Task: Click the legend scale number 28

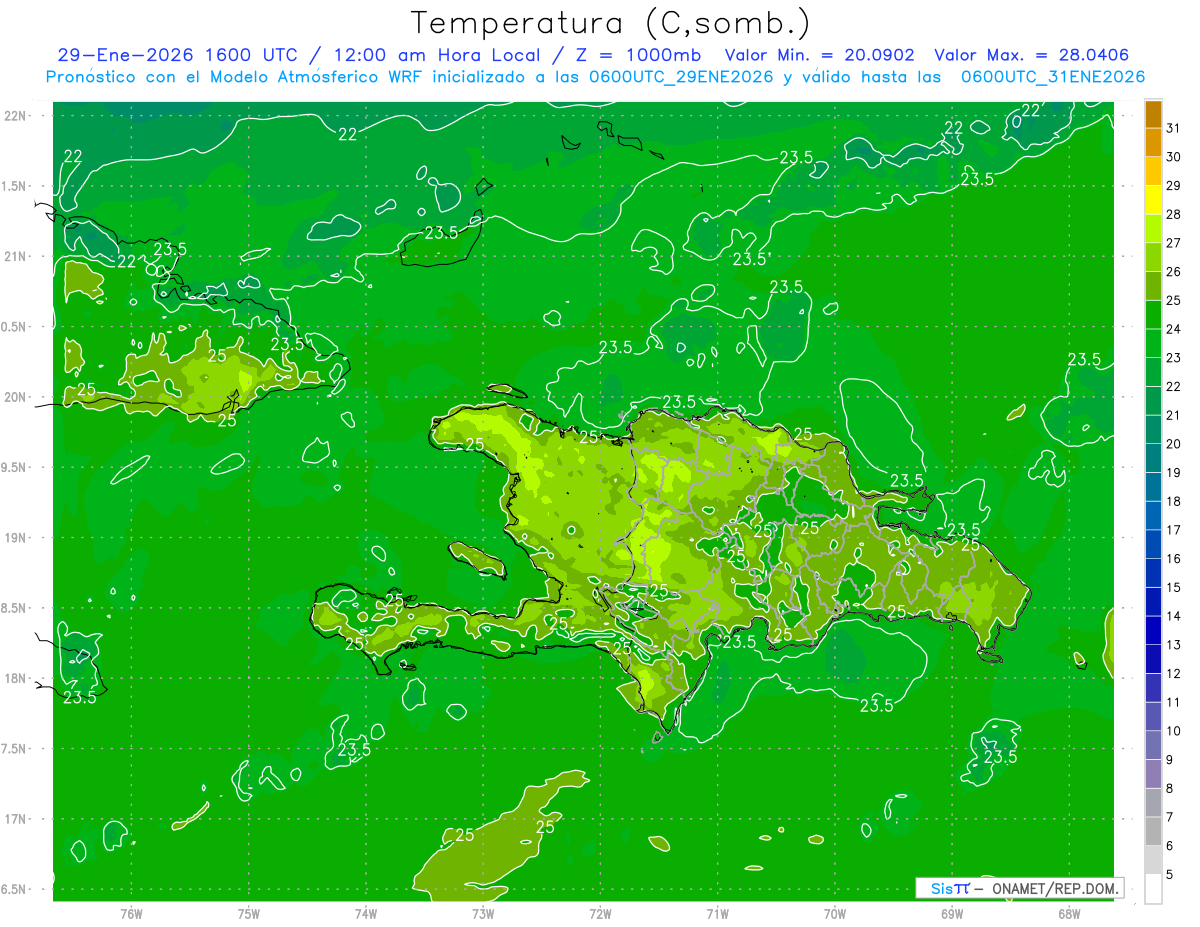Action: pyautogui.click(x=1174, y=214)
